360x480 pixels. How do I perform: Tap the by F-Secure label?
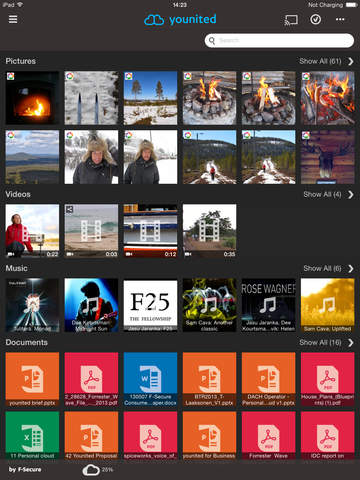pos(25,470)
